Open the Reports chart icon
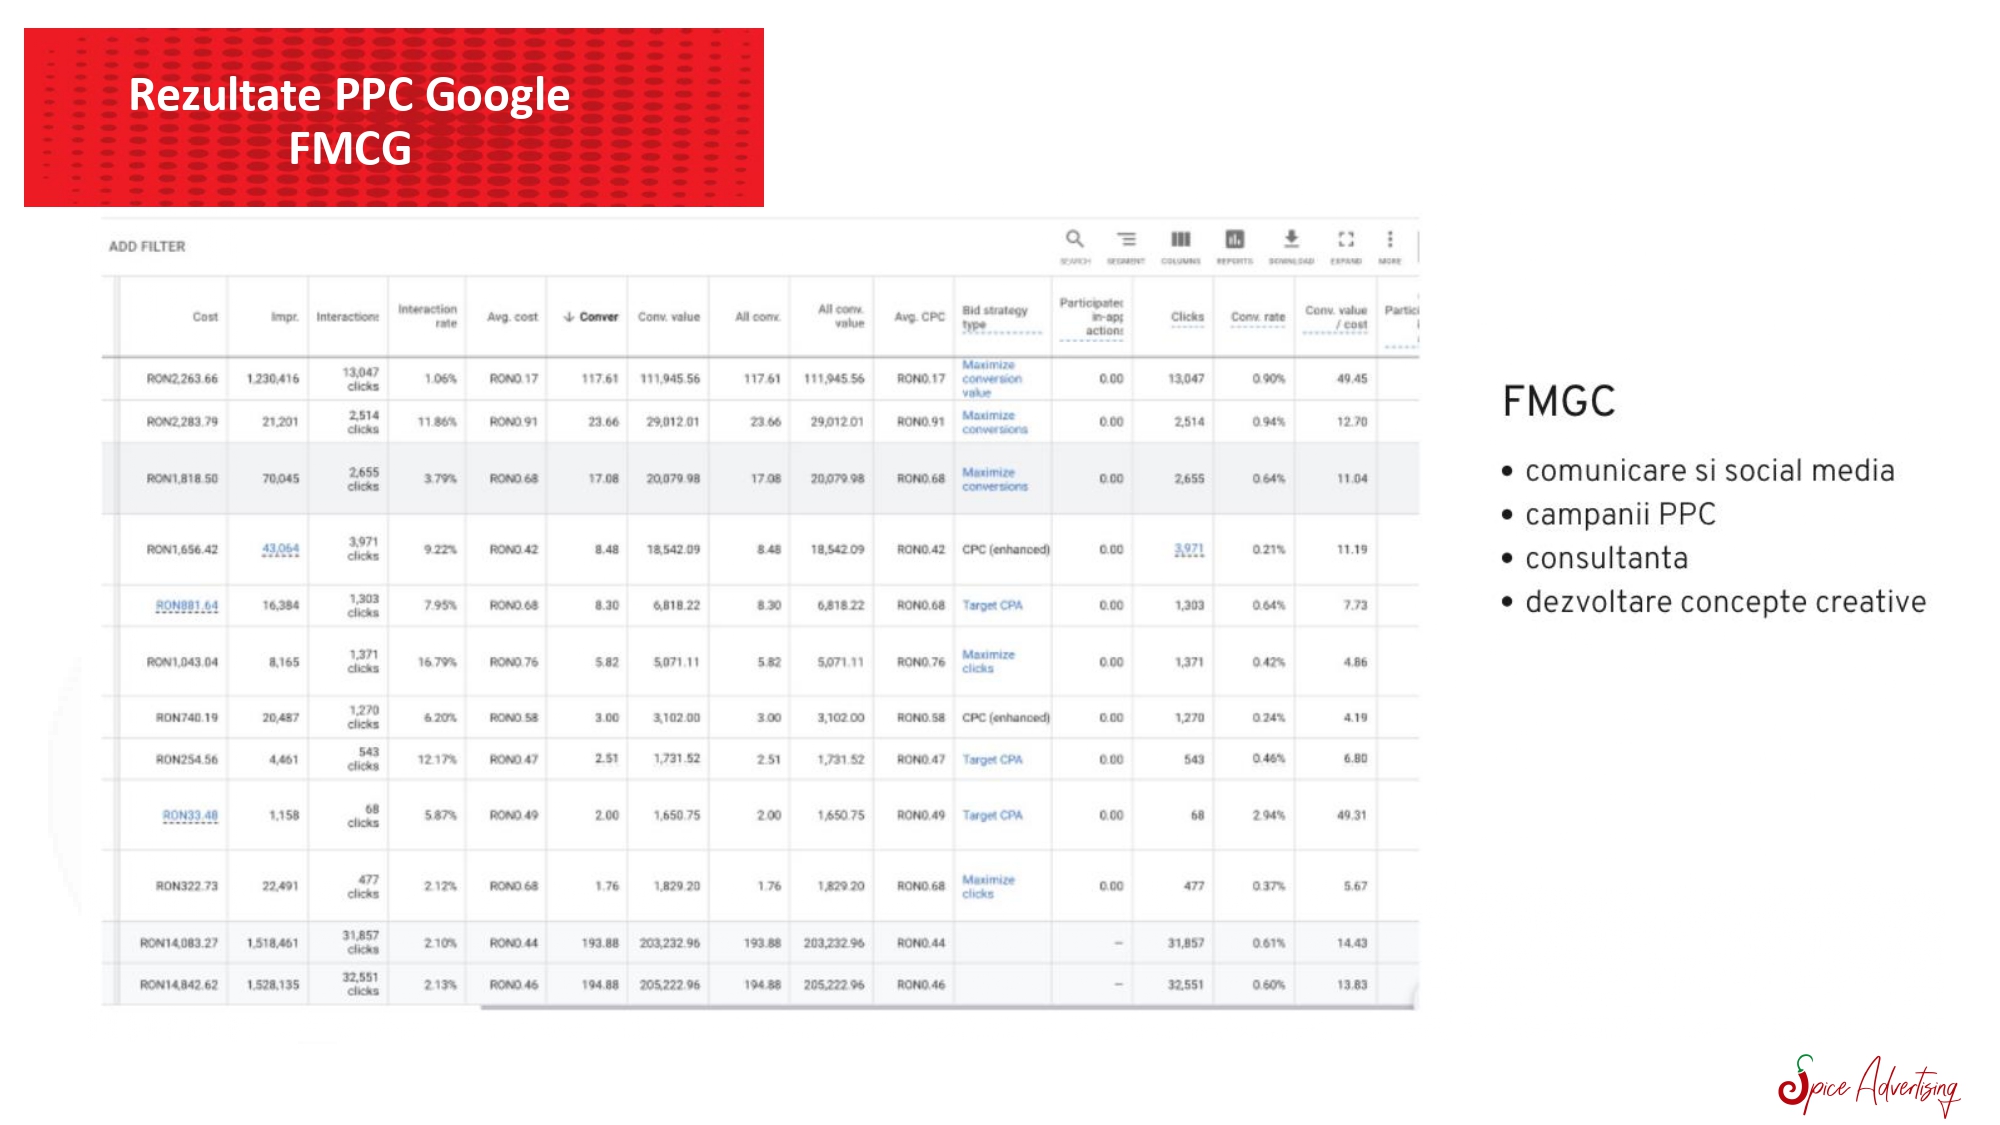 coord(1235,240)
